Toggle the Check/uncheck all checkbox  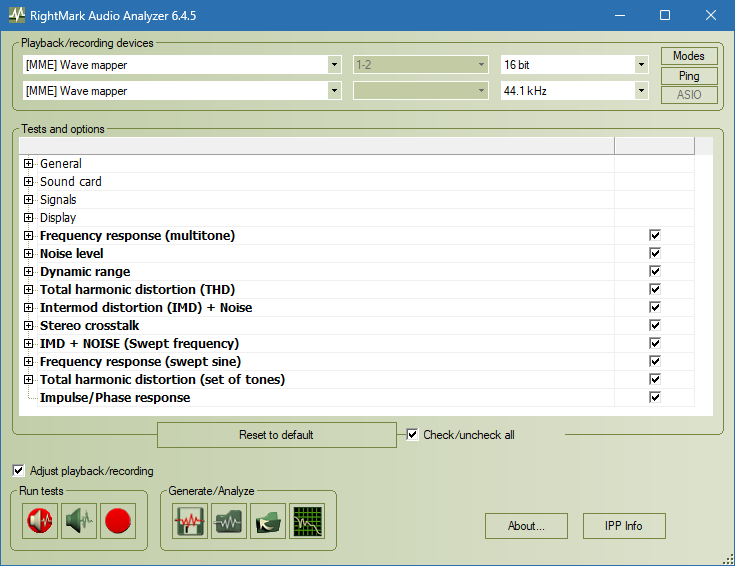pyautogui.click(x=412, y=435)
